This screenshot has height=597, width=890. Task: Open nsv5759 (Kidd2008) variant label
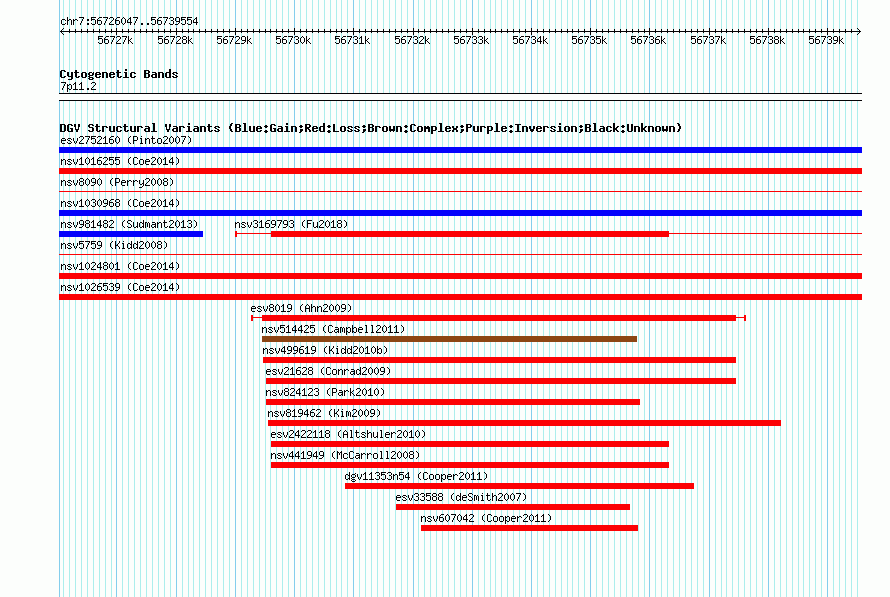(x=114, y=245)
